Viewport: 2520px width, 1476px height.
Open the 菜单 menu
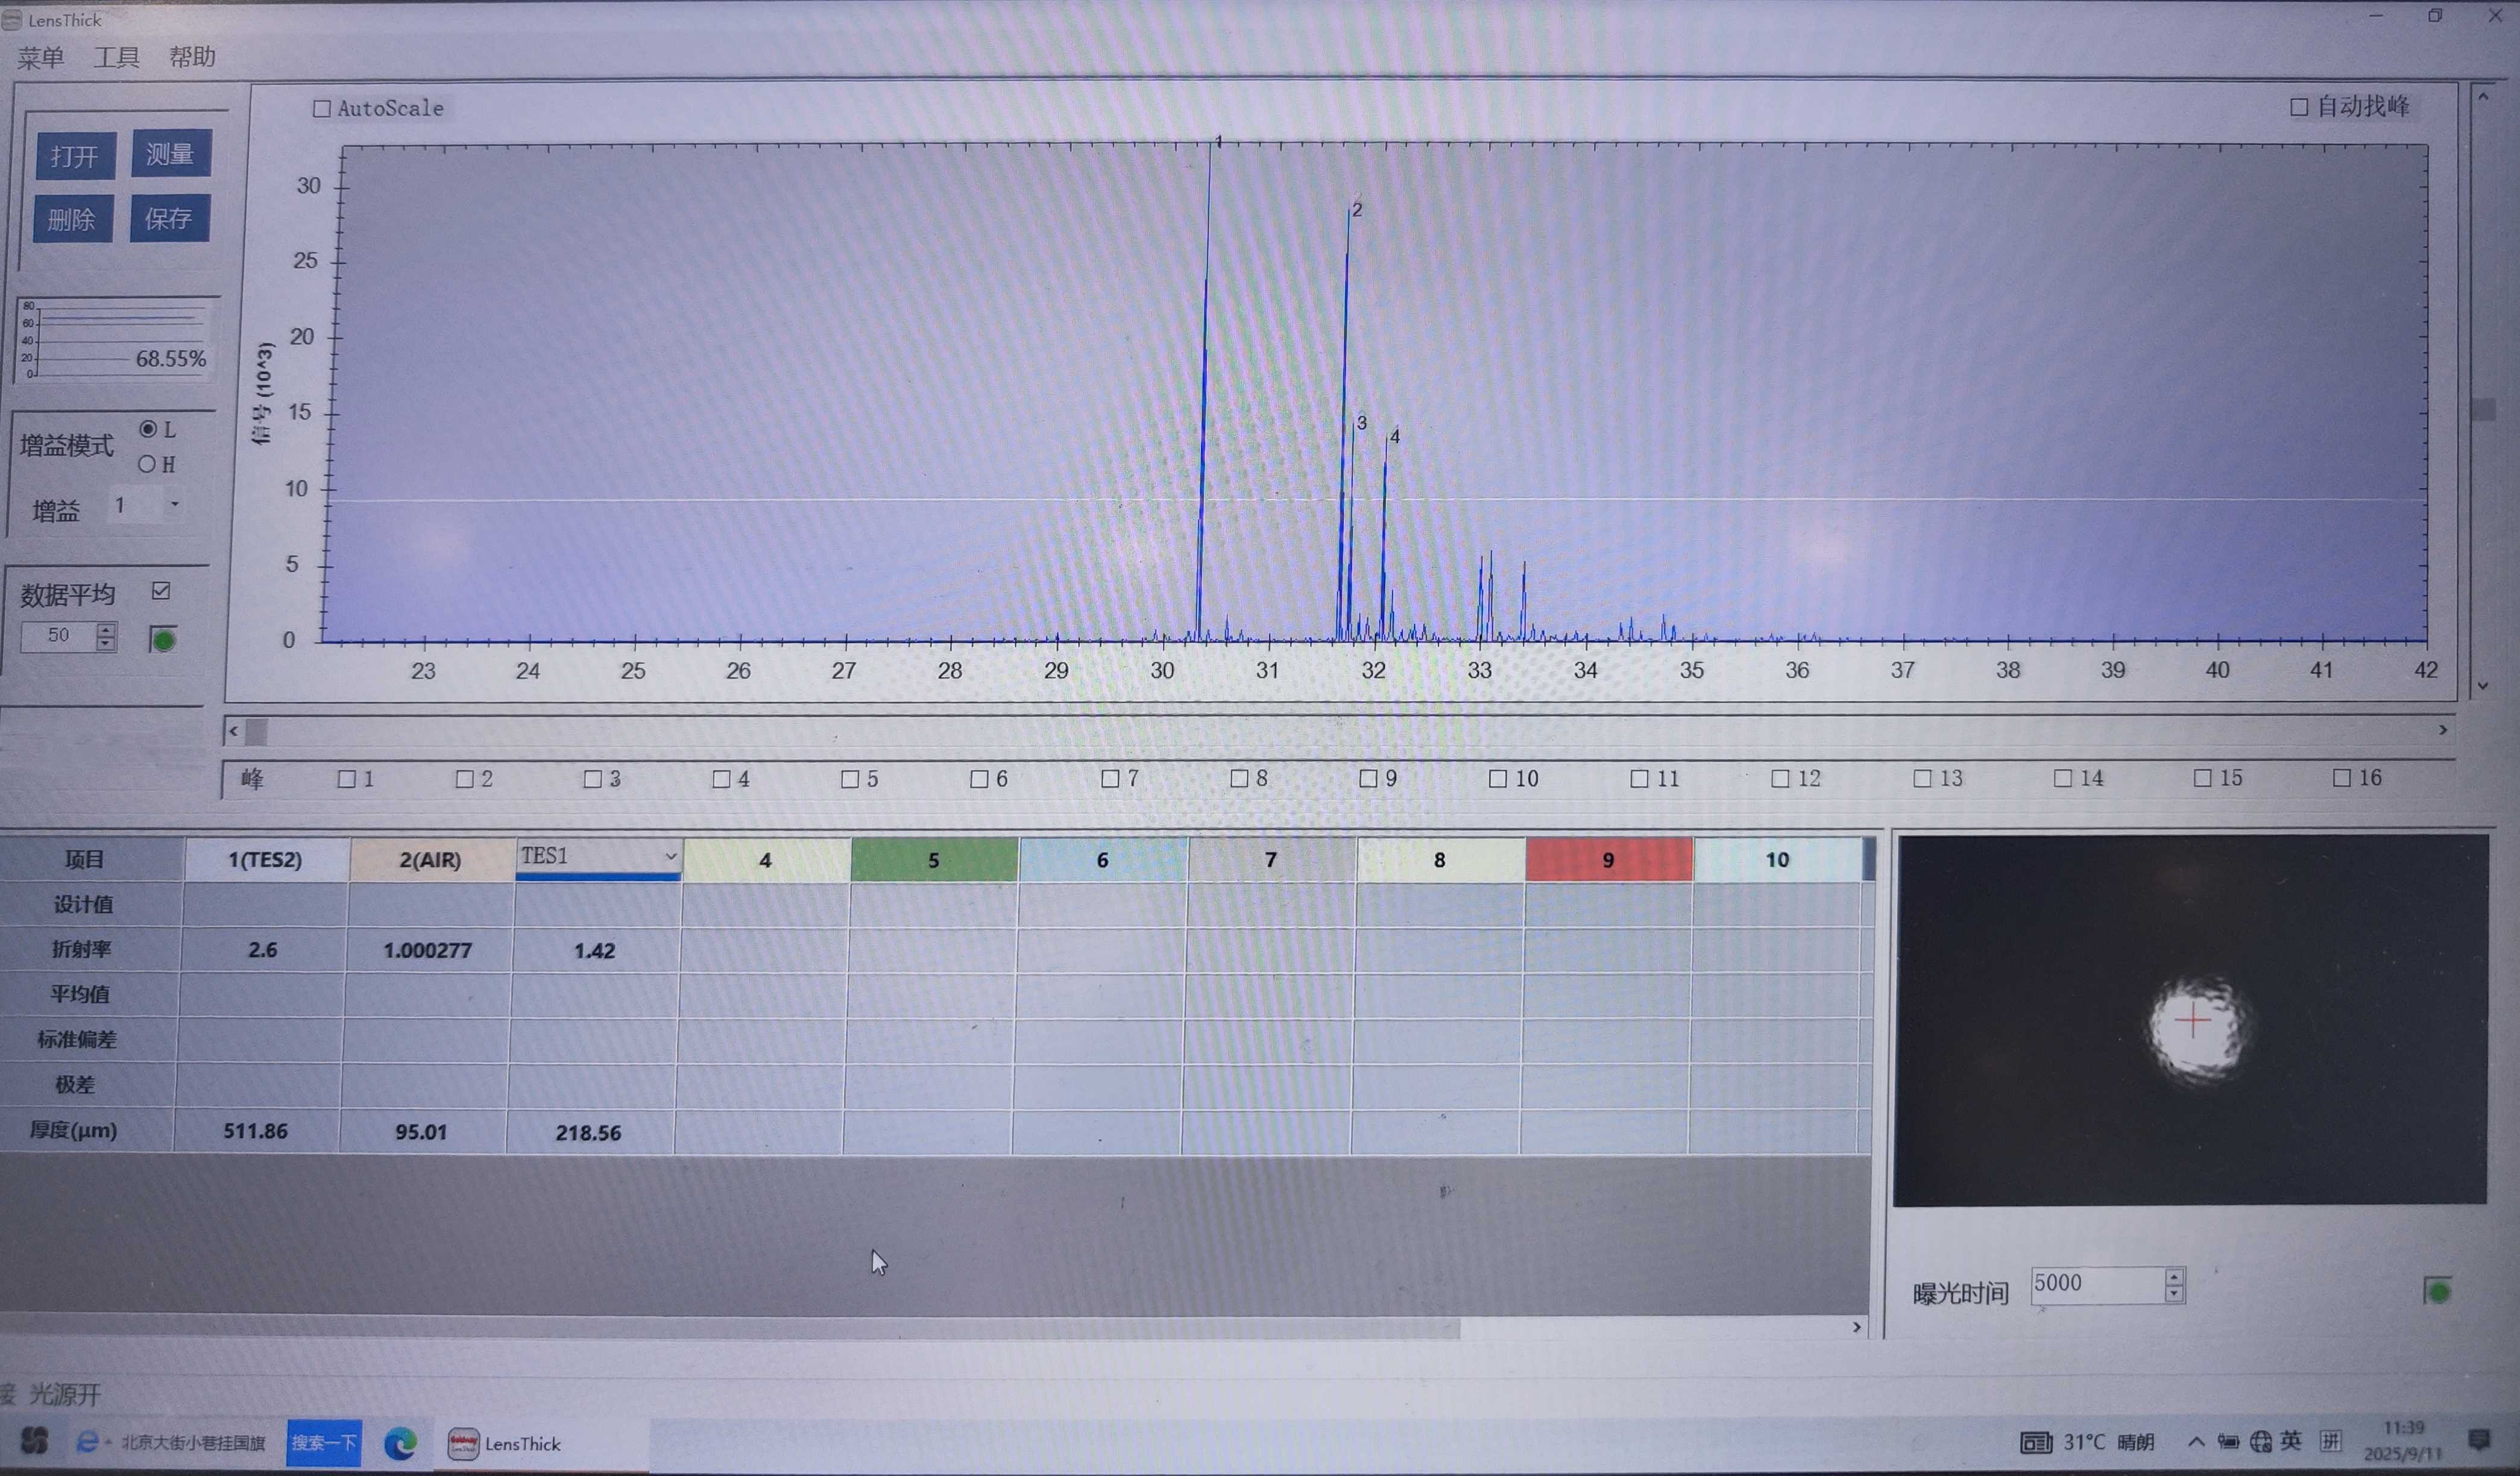pyautogui.click(x=41, y=57)
